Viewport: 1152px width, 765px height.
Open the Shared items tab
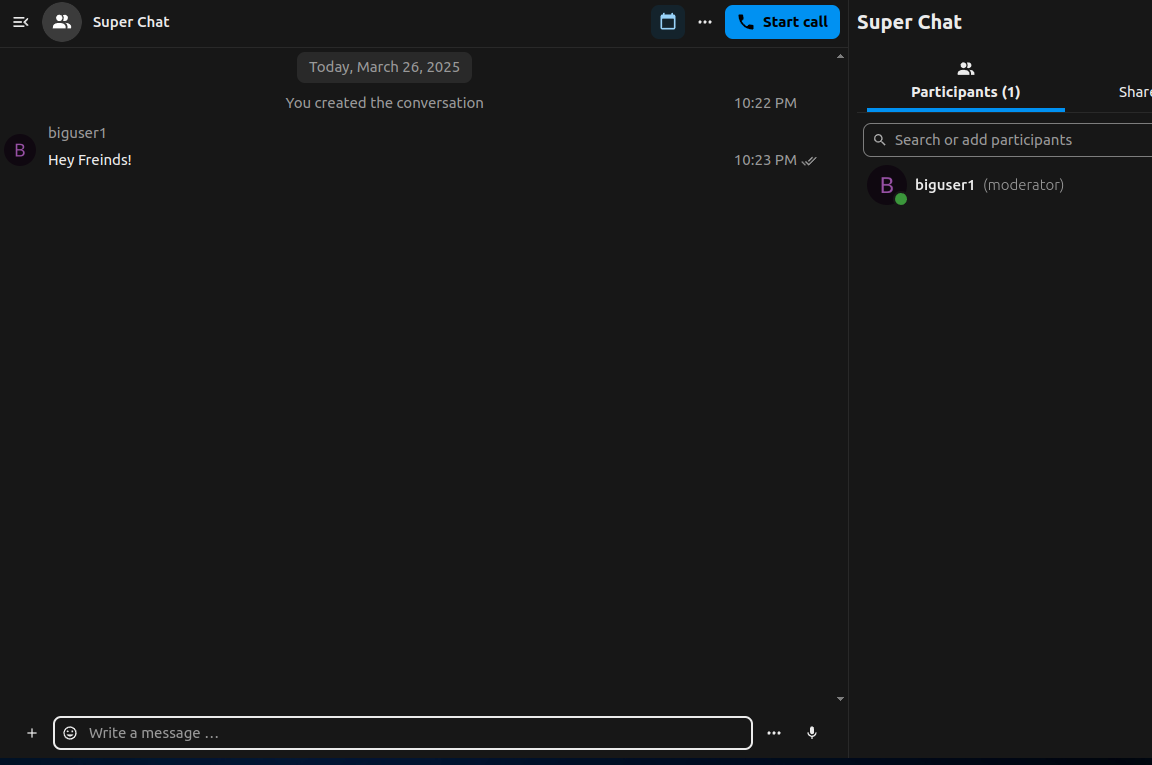1135,91
